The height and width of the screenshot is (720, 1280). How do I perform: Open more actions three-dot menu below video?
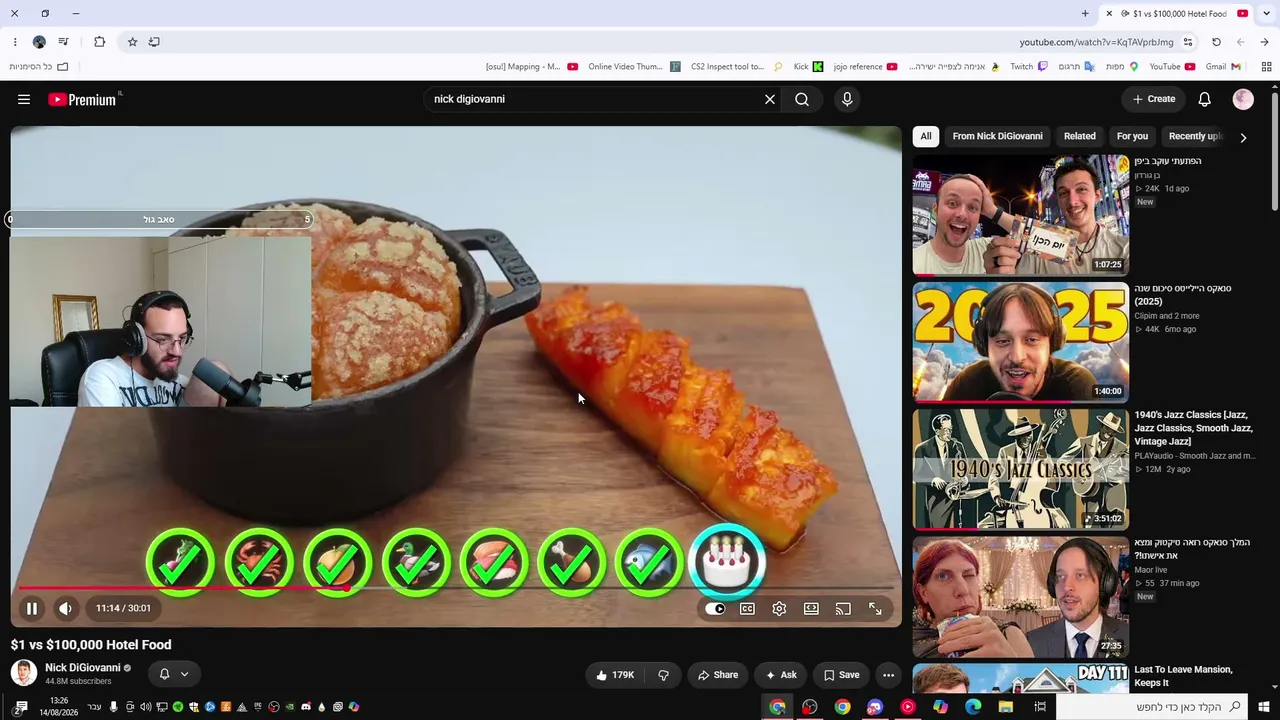tap(888, 675)
